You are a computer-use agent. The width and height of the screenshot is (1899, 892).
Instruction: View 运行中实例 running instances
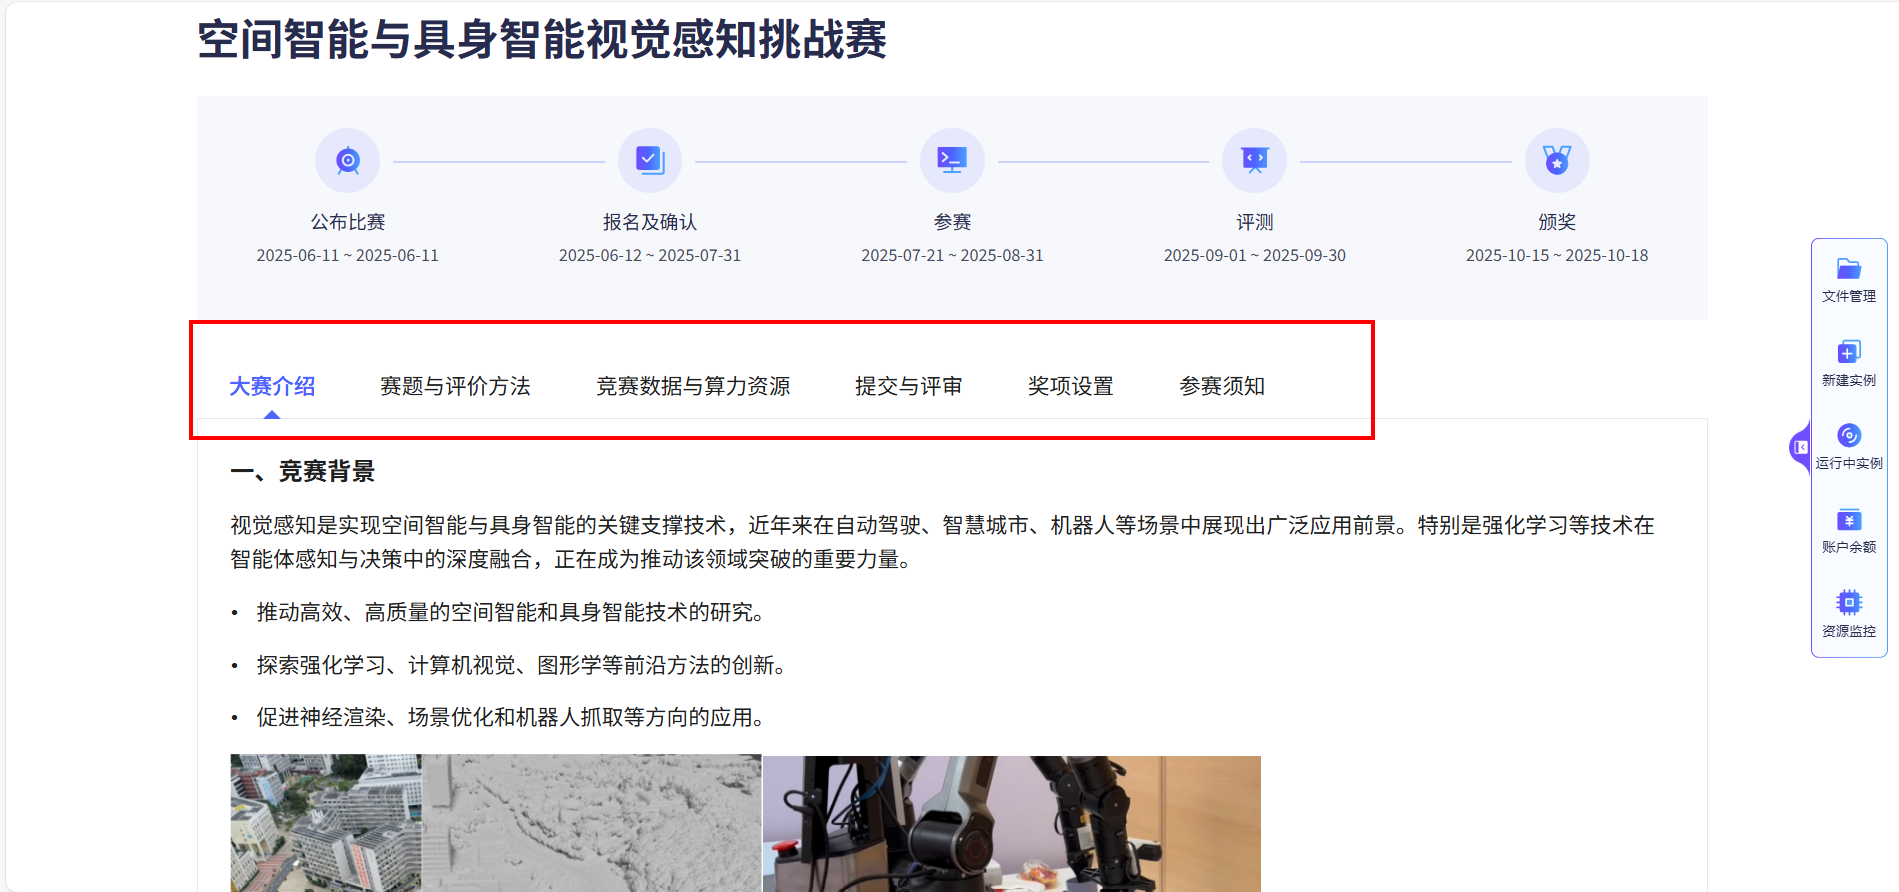click(x=1848, y=447)
